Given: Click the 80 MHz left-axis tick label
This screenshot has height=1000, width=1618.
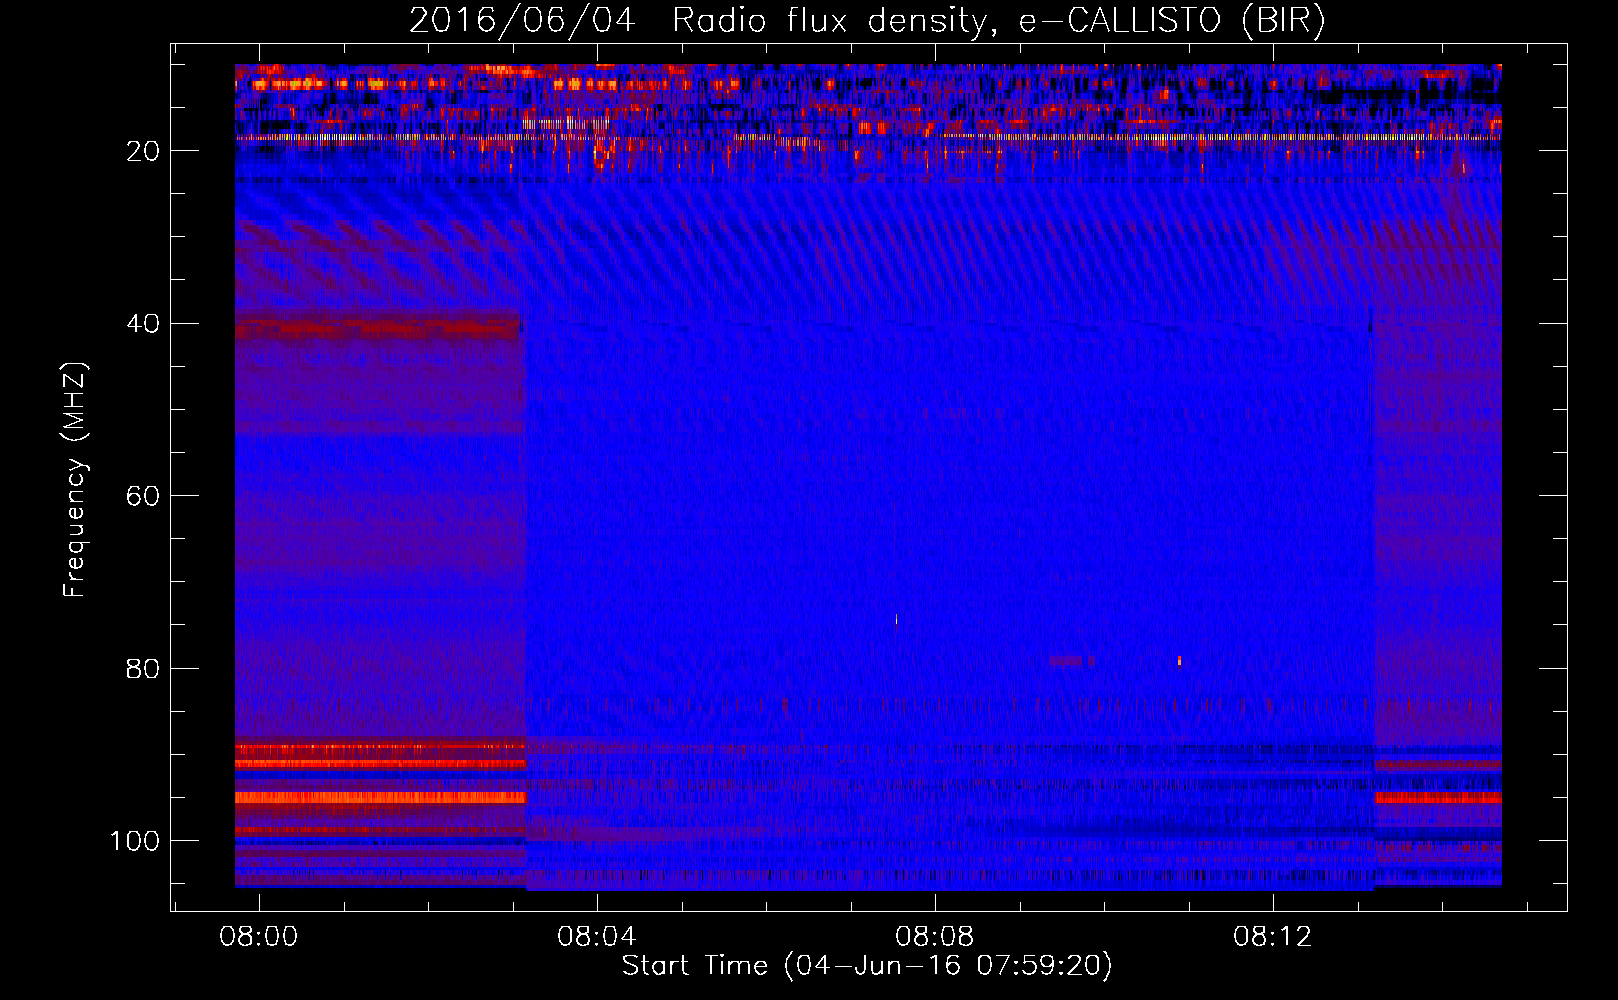Looking at the screenshot, I should click(144, 668).
